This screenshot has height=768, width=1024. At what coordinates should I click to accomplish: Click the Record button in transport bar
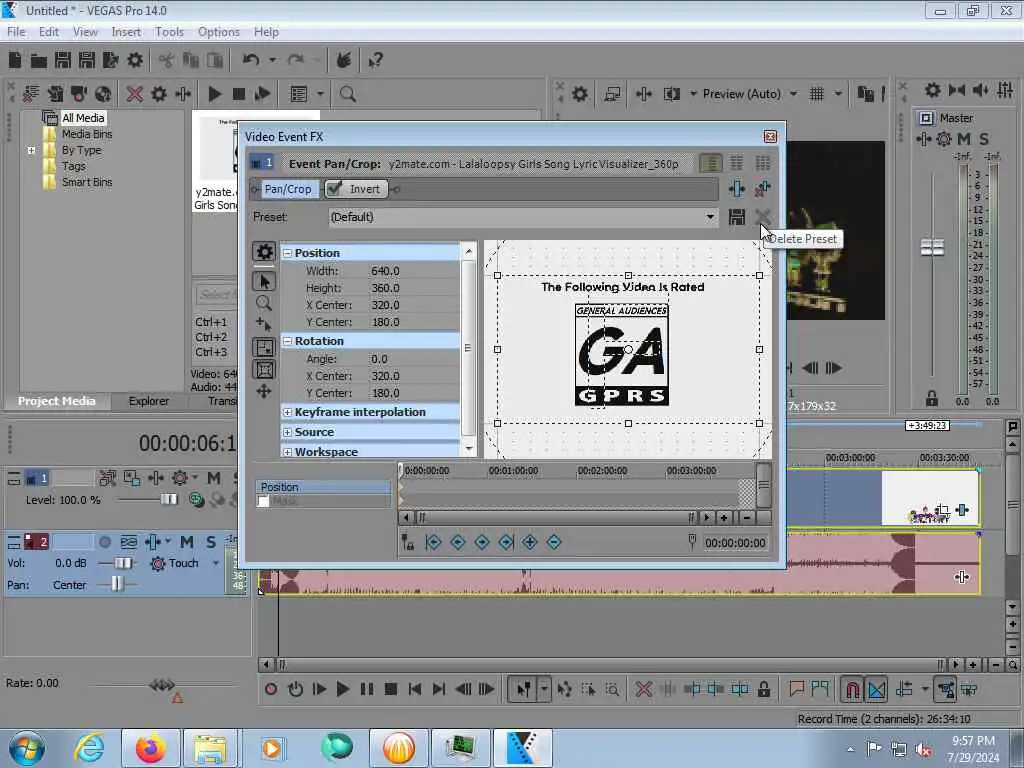[x=271, y=689]
